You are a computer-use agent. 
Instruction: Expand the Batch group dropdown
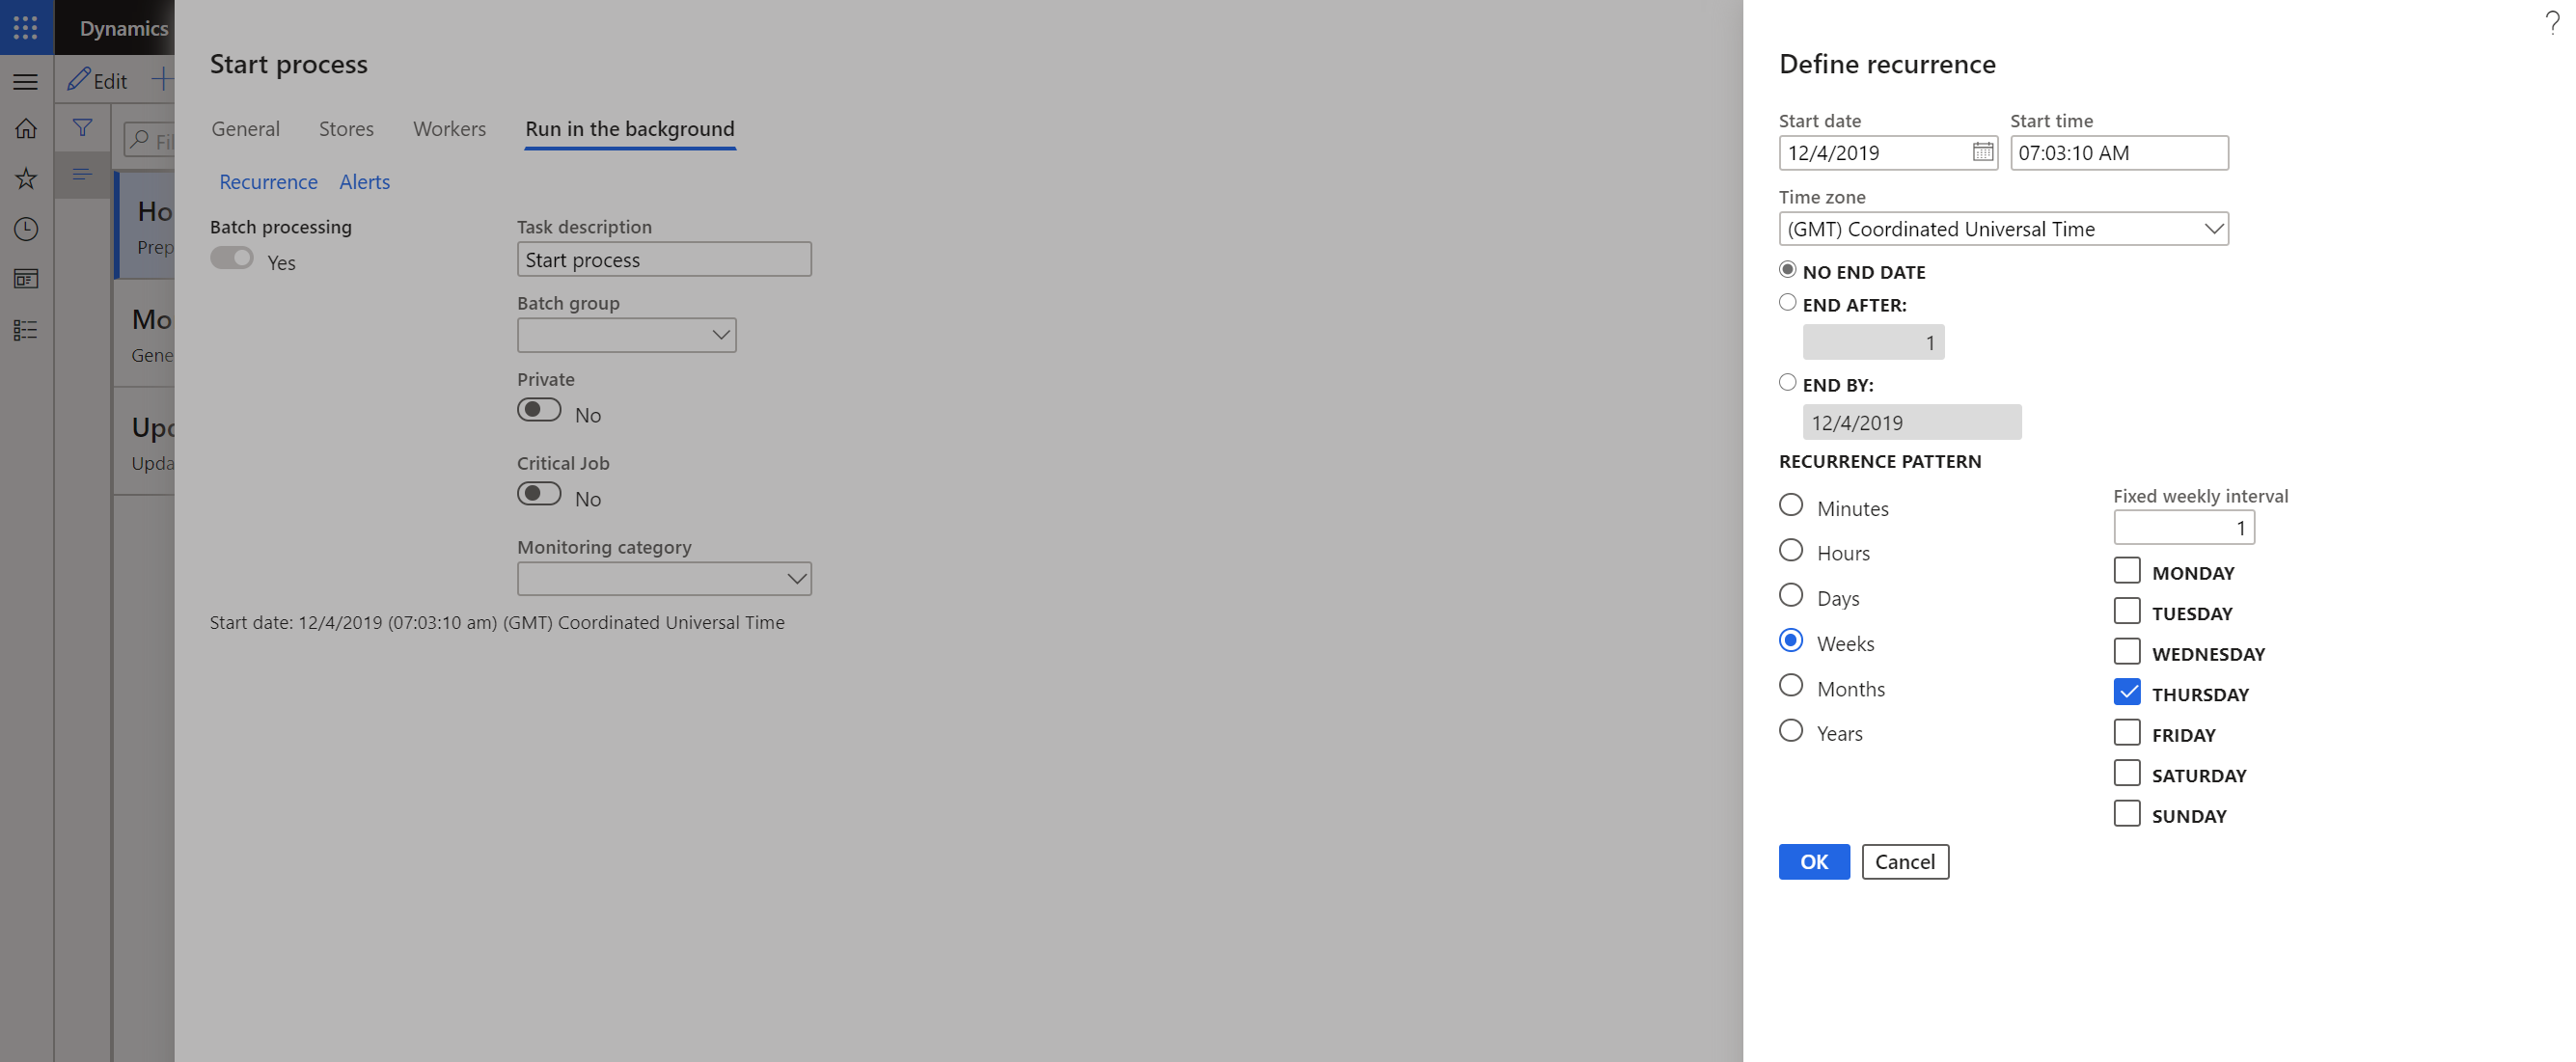pos(718,335)
